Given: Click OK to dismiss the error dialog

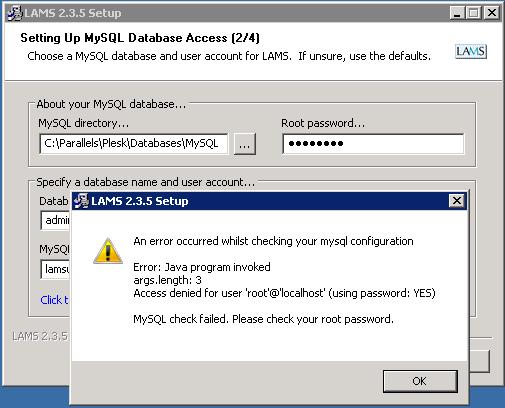Looking at the screenshot, I should 420,381.
